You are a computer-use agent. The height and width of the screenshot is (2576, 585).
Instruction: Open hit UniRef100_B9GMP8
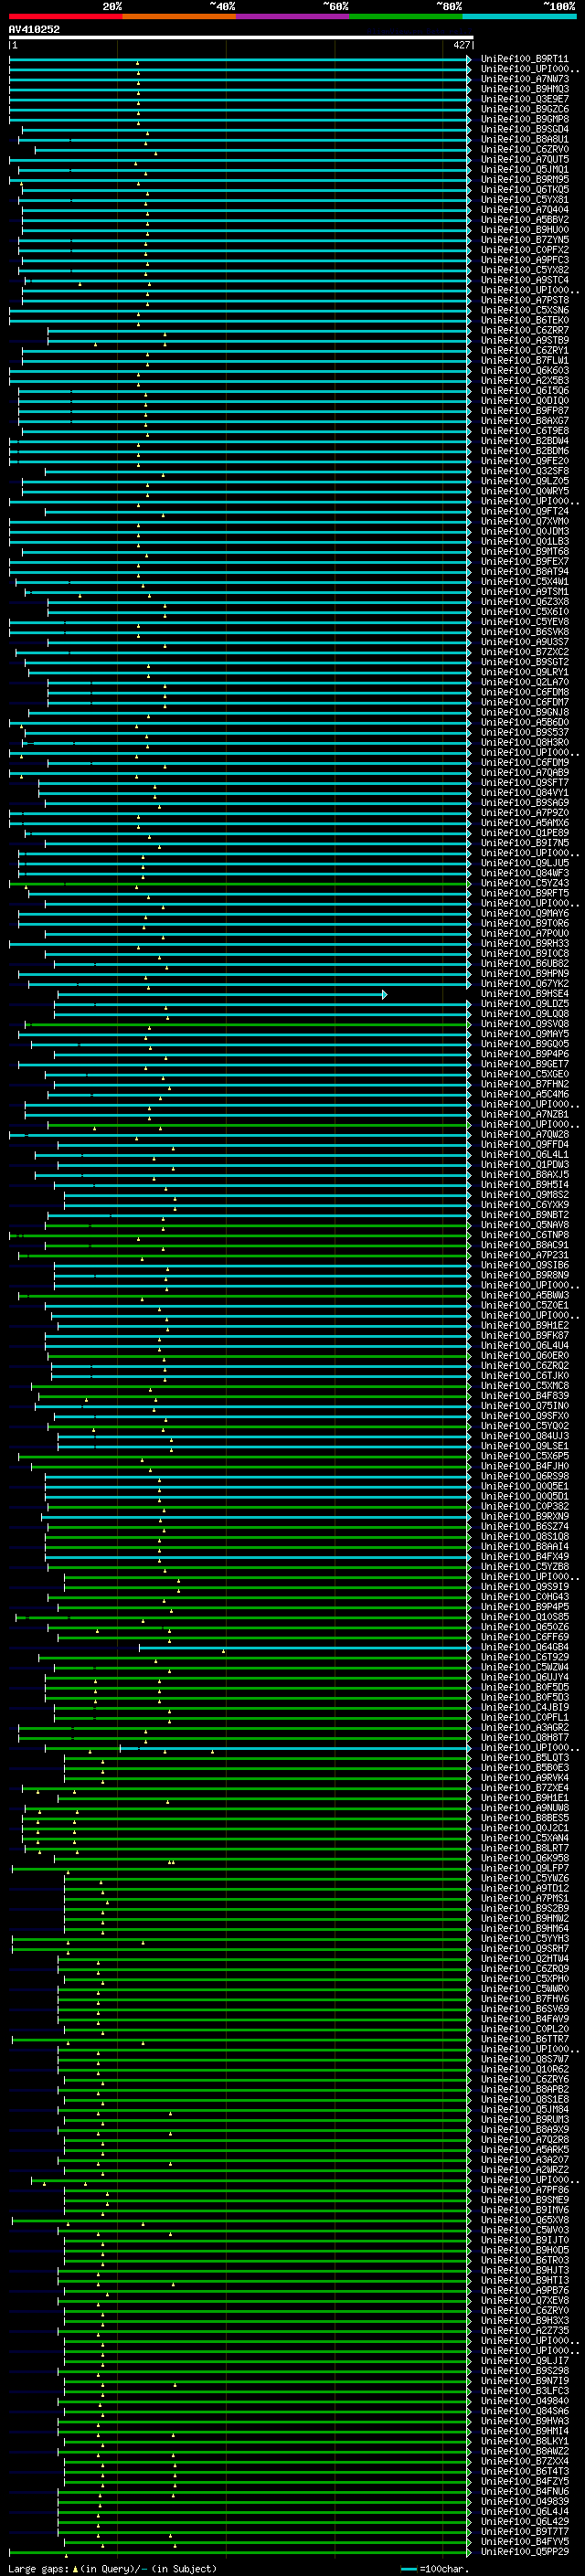tap(524, 119)
